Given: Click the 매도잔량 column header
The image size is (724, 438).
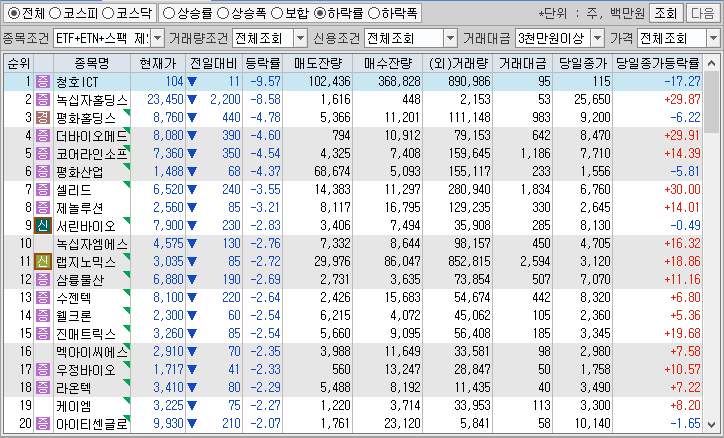Looking at the screenshot, I should click(317, 63).
